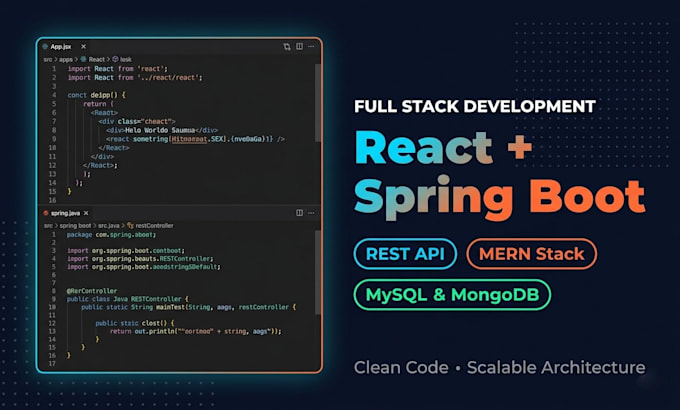Open 'React' breadcrumb segment
This screenshot has width=680, height=410.
click(x=97, y=59)
